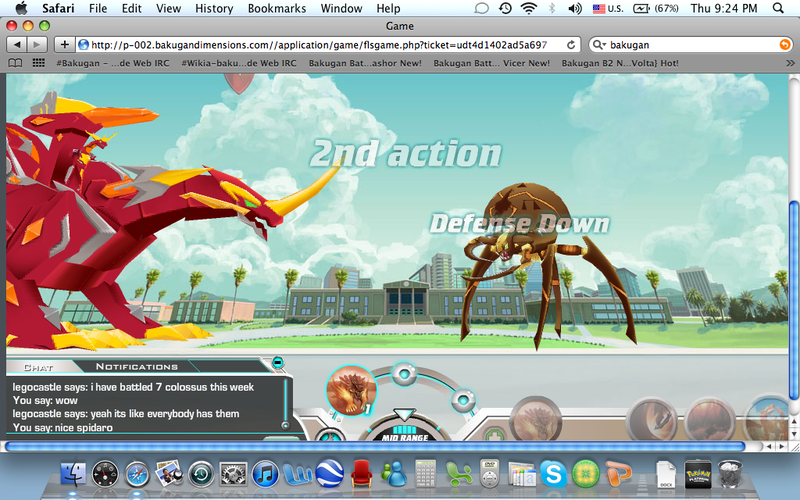Click the volume icon in the menu bar
The height and width of the screenshot is (500, 800).
(575, 8)
